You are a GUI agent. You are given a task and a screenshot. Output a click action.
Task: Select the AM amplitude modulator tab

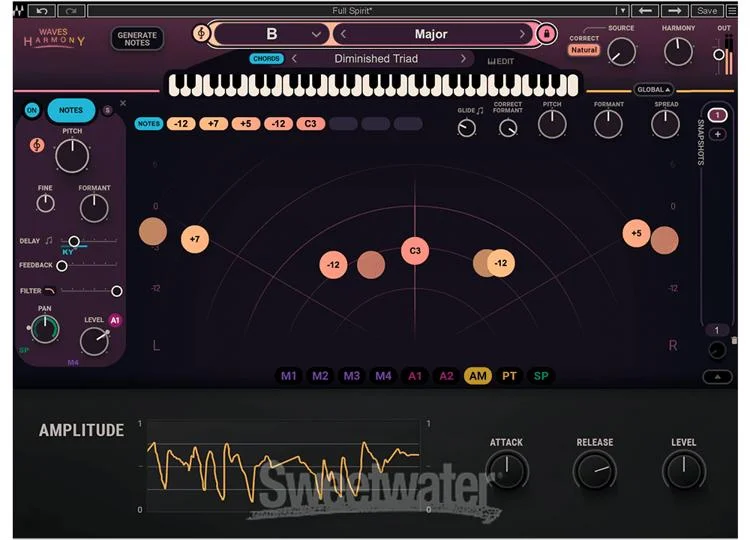click(478, 376)
